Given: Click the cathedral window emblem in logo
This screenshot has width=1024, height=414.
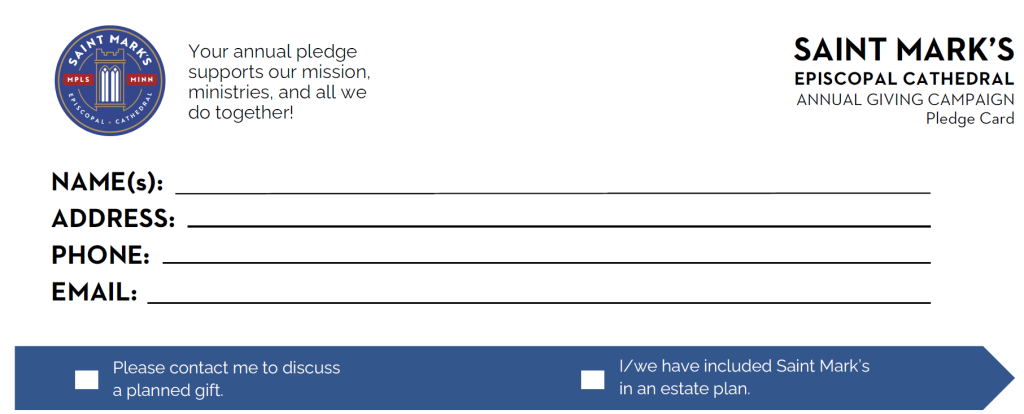Looking at the screenshot, I should click(109, 80).
